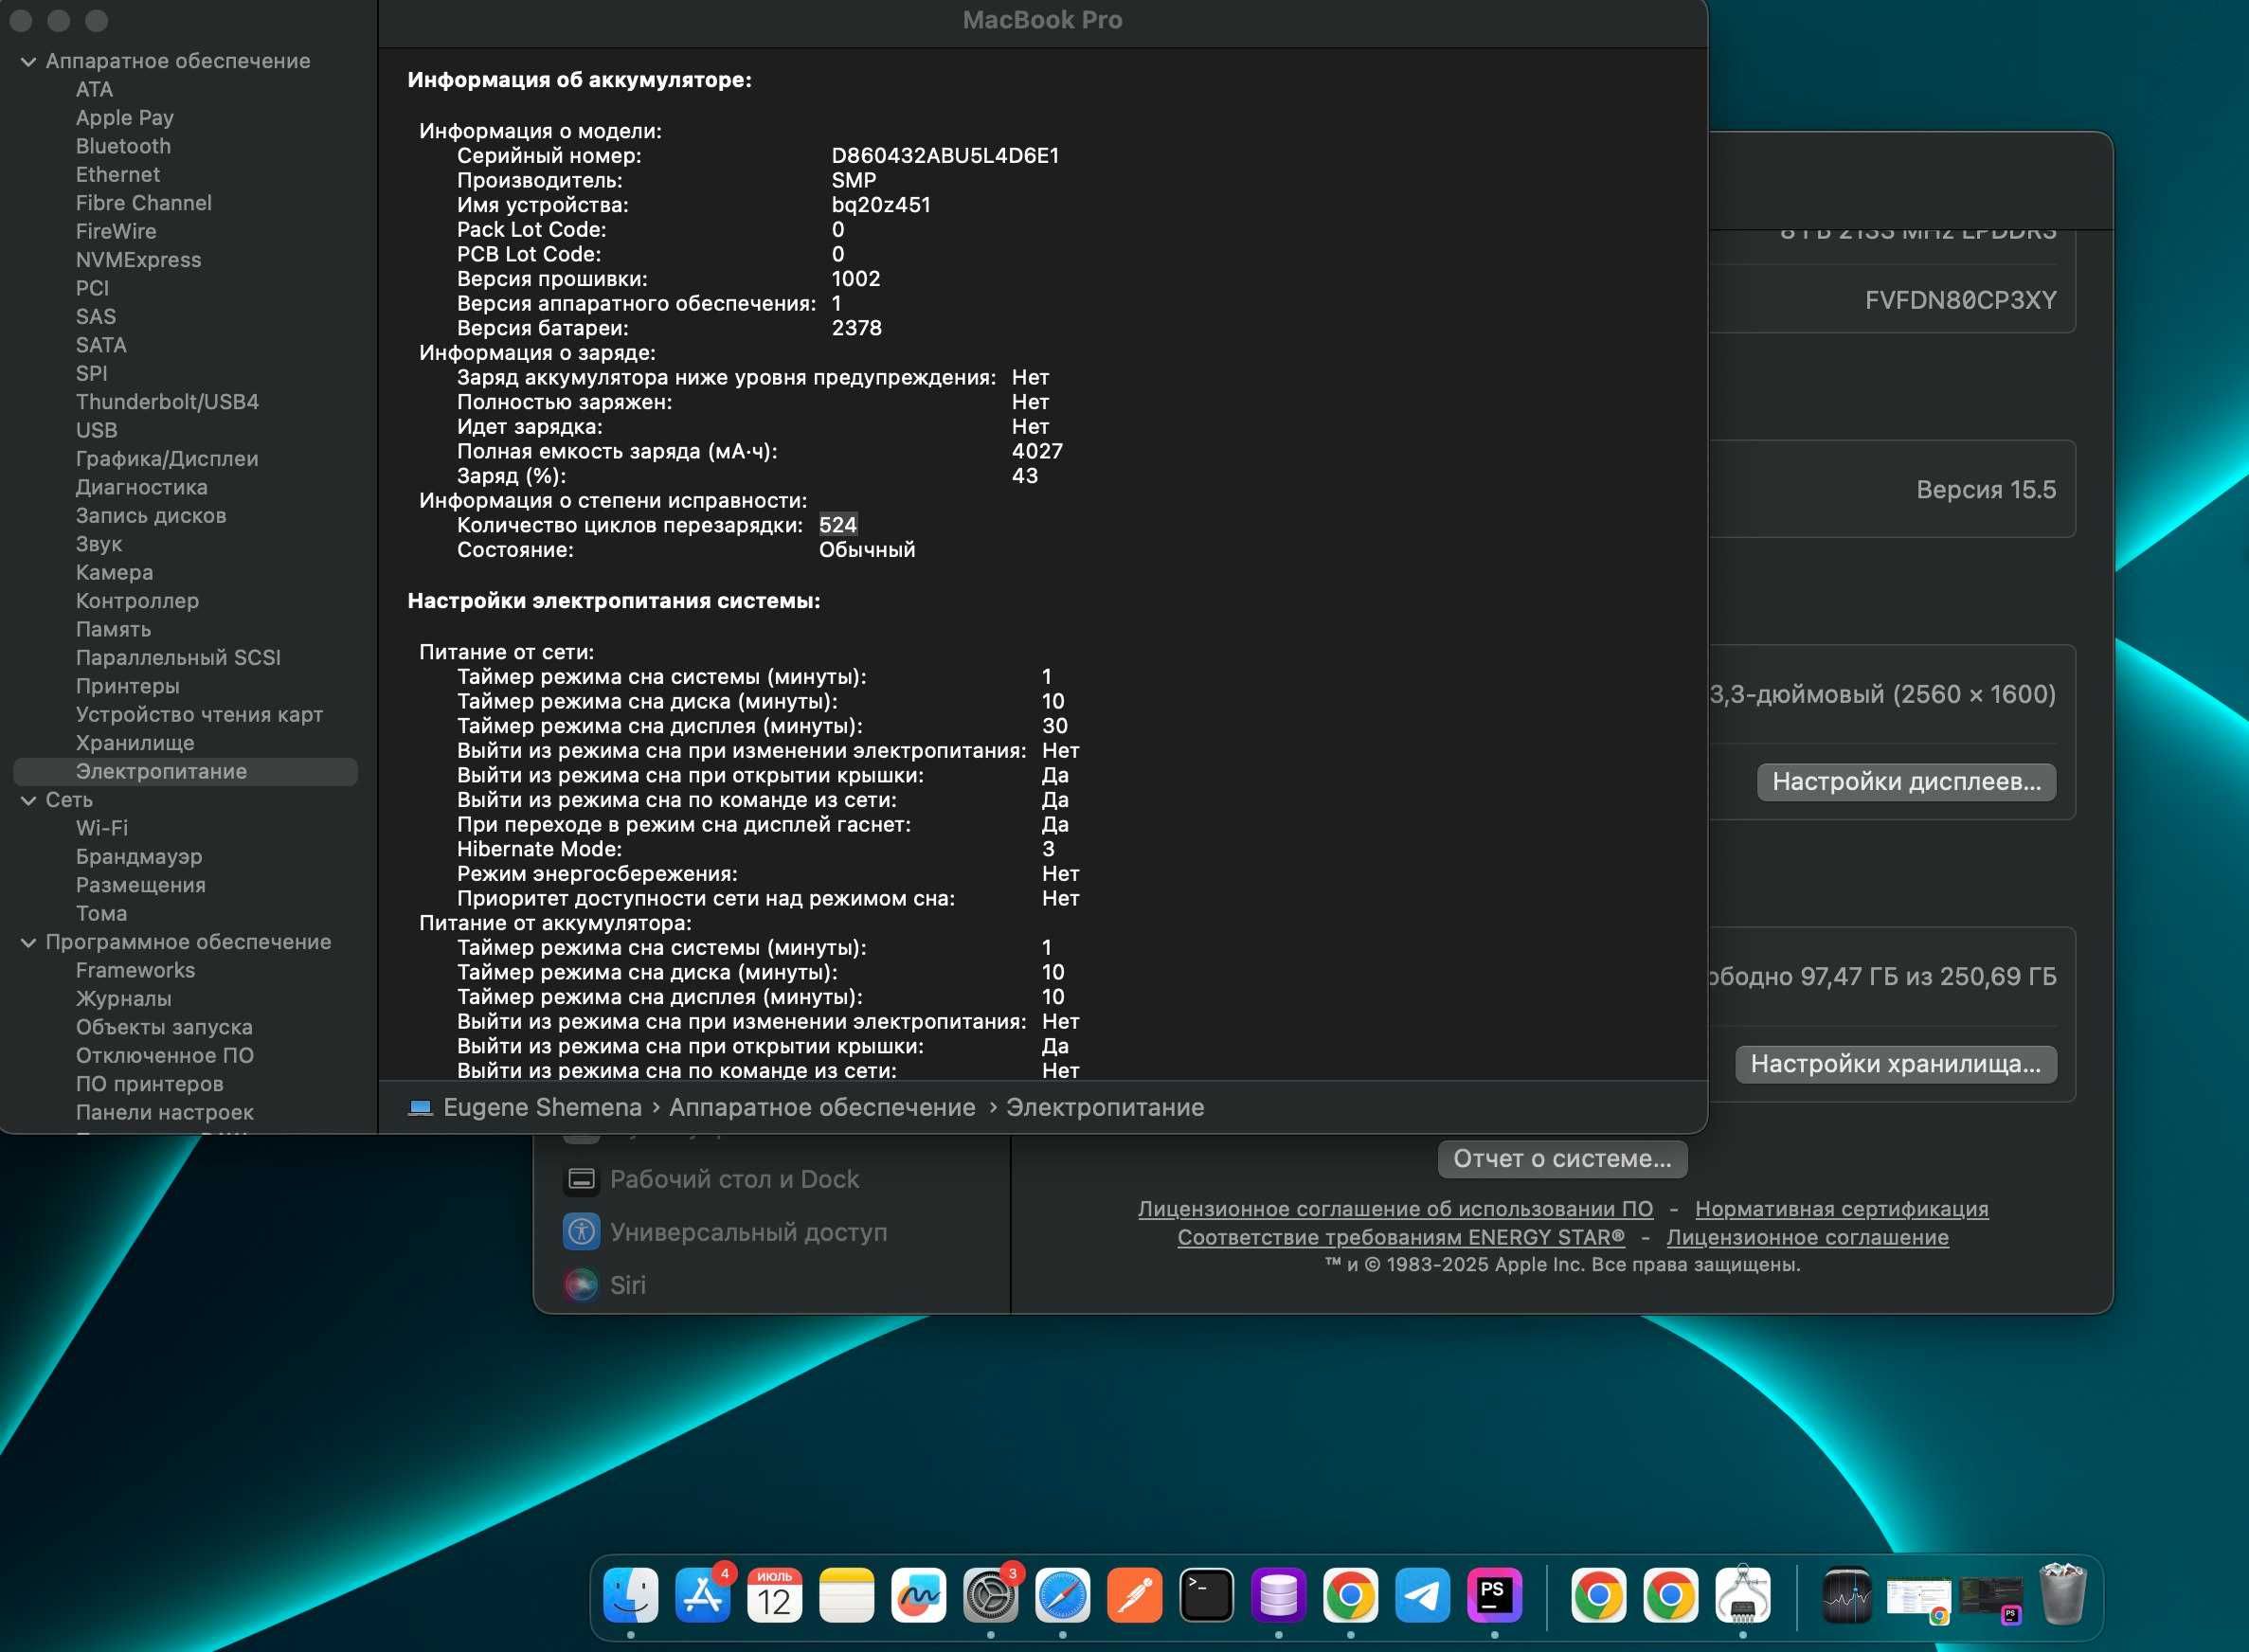Select the highlighted Электропитание item
Screen dimensions: 2249x1652
185,771
